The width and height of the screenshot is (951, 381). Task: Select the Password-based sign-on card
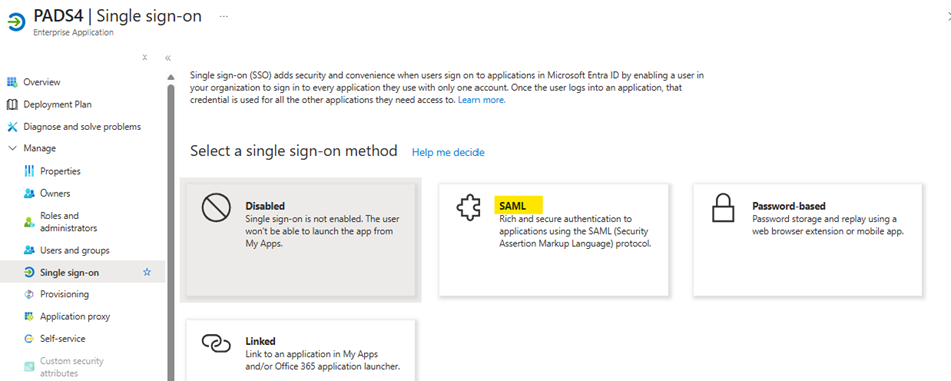pyautogui.click(x=808, y=240)
